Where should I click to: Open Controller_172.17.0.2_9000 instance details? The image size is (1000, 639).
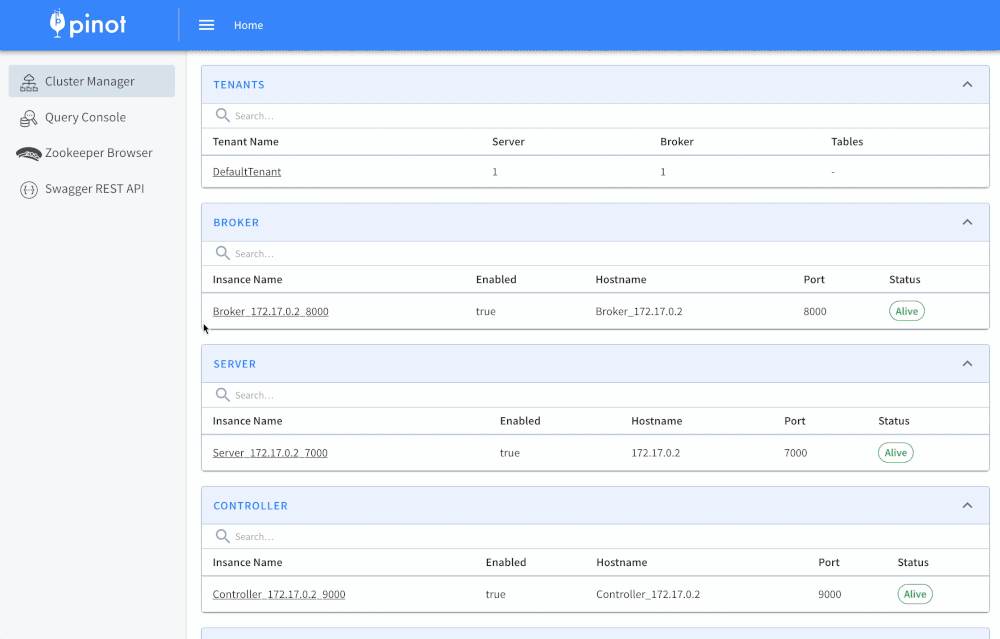point(279,593)
